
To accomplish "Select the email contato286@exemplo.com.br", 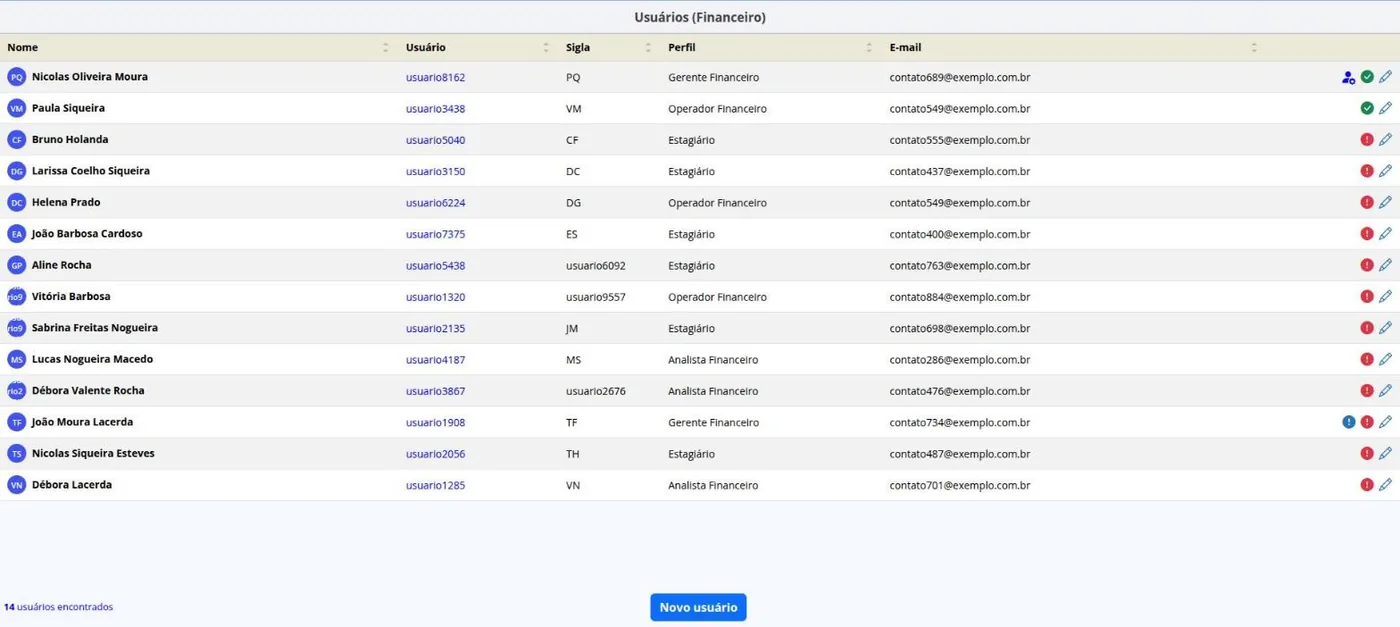I will coord(960,360).
